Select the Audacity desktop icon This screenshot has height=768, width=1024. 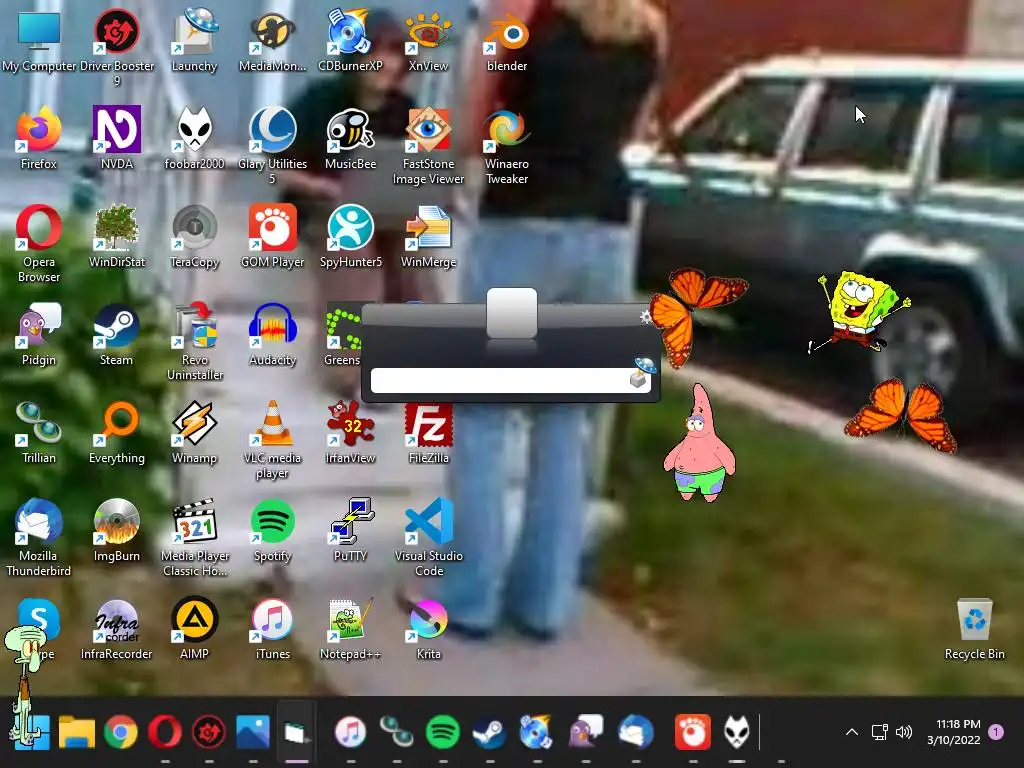[272, 334]
